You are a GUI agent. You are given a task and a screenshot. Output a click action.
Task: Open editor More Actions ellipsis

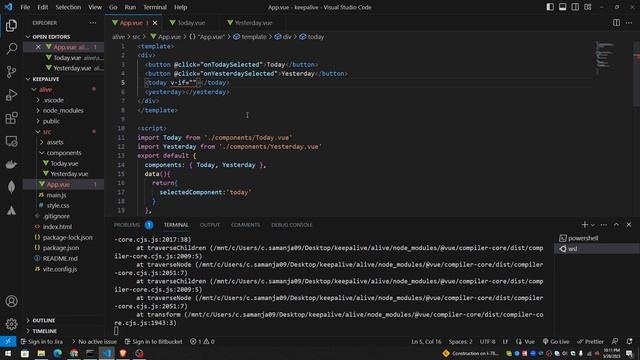coord(629,23)
